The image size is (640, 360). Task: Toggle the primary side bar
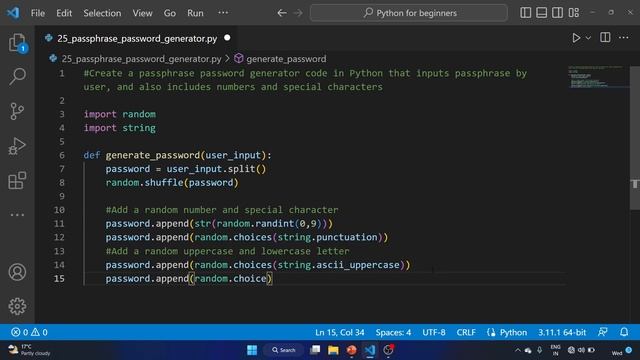click(x=526, y=13)
